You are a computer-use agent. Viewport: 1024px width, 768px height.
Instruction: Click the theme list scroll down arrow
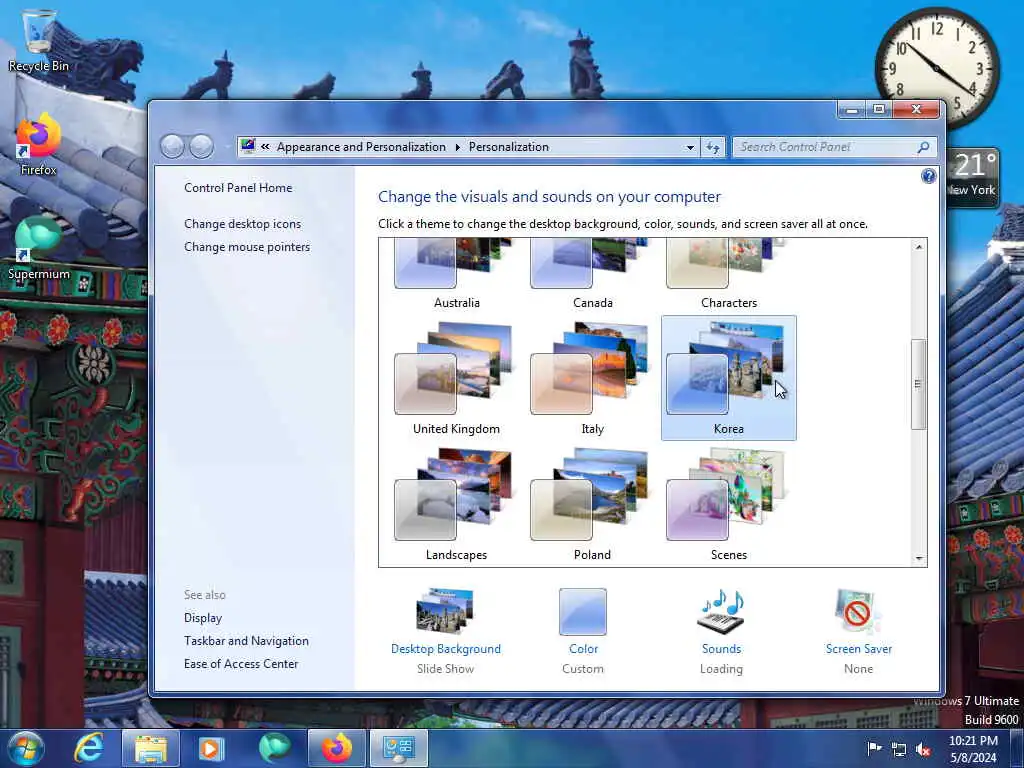[x=919, y=558]
